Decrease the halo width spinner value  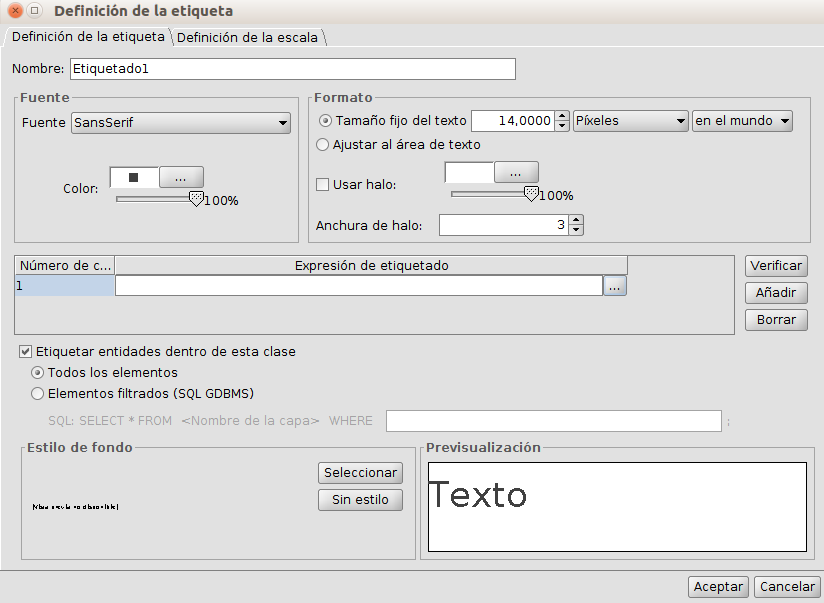pyautogui.click(x=576, y=230)
